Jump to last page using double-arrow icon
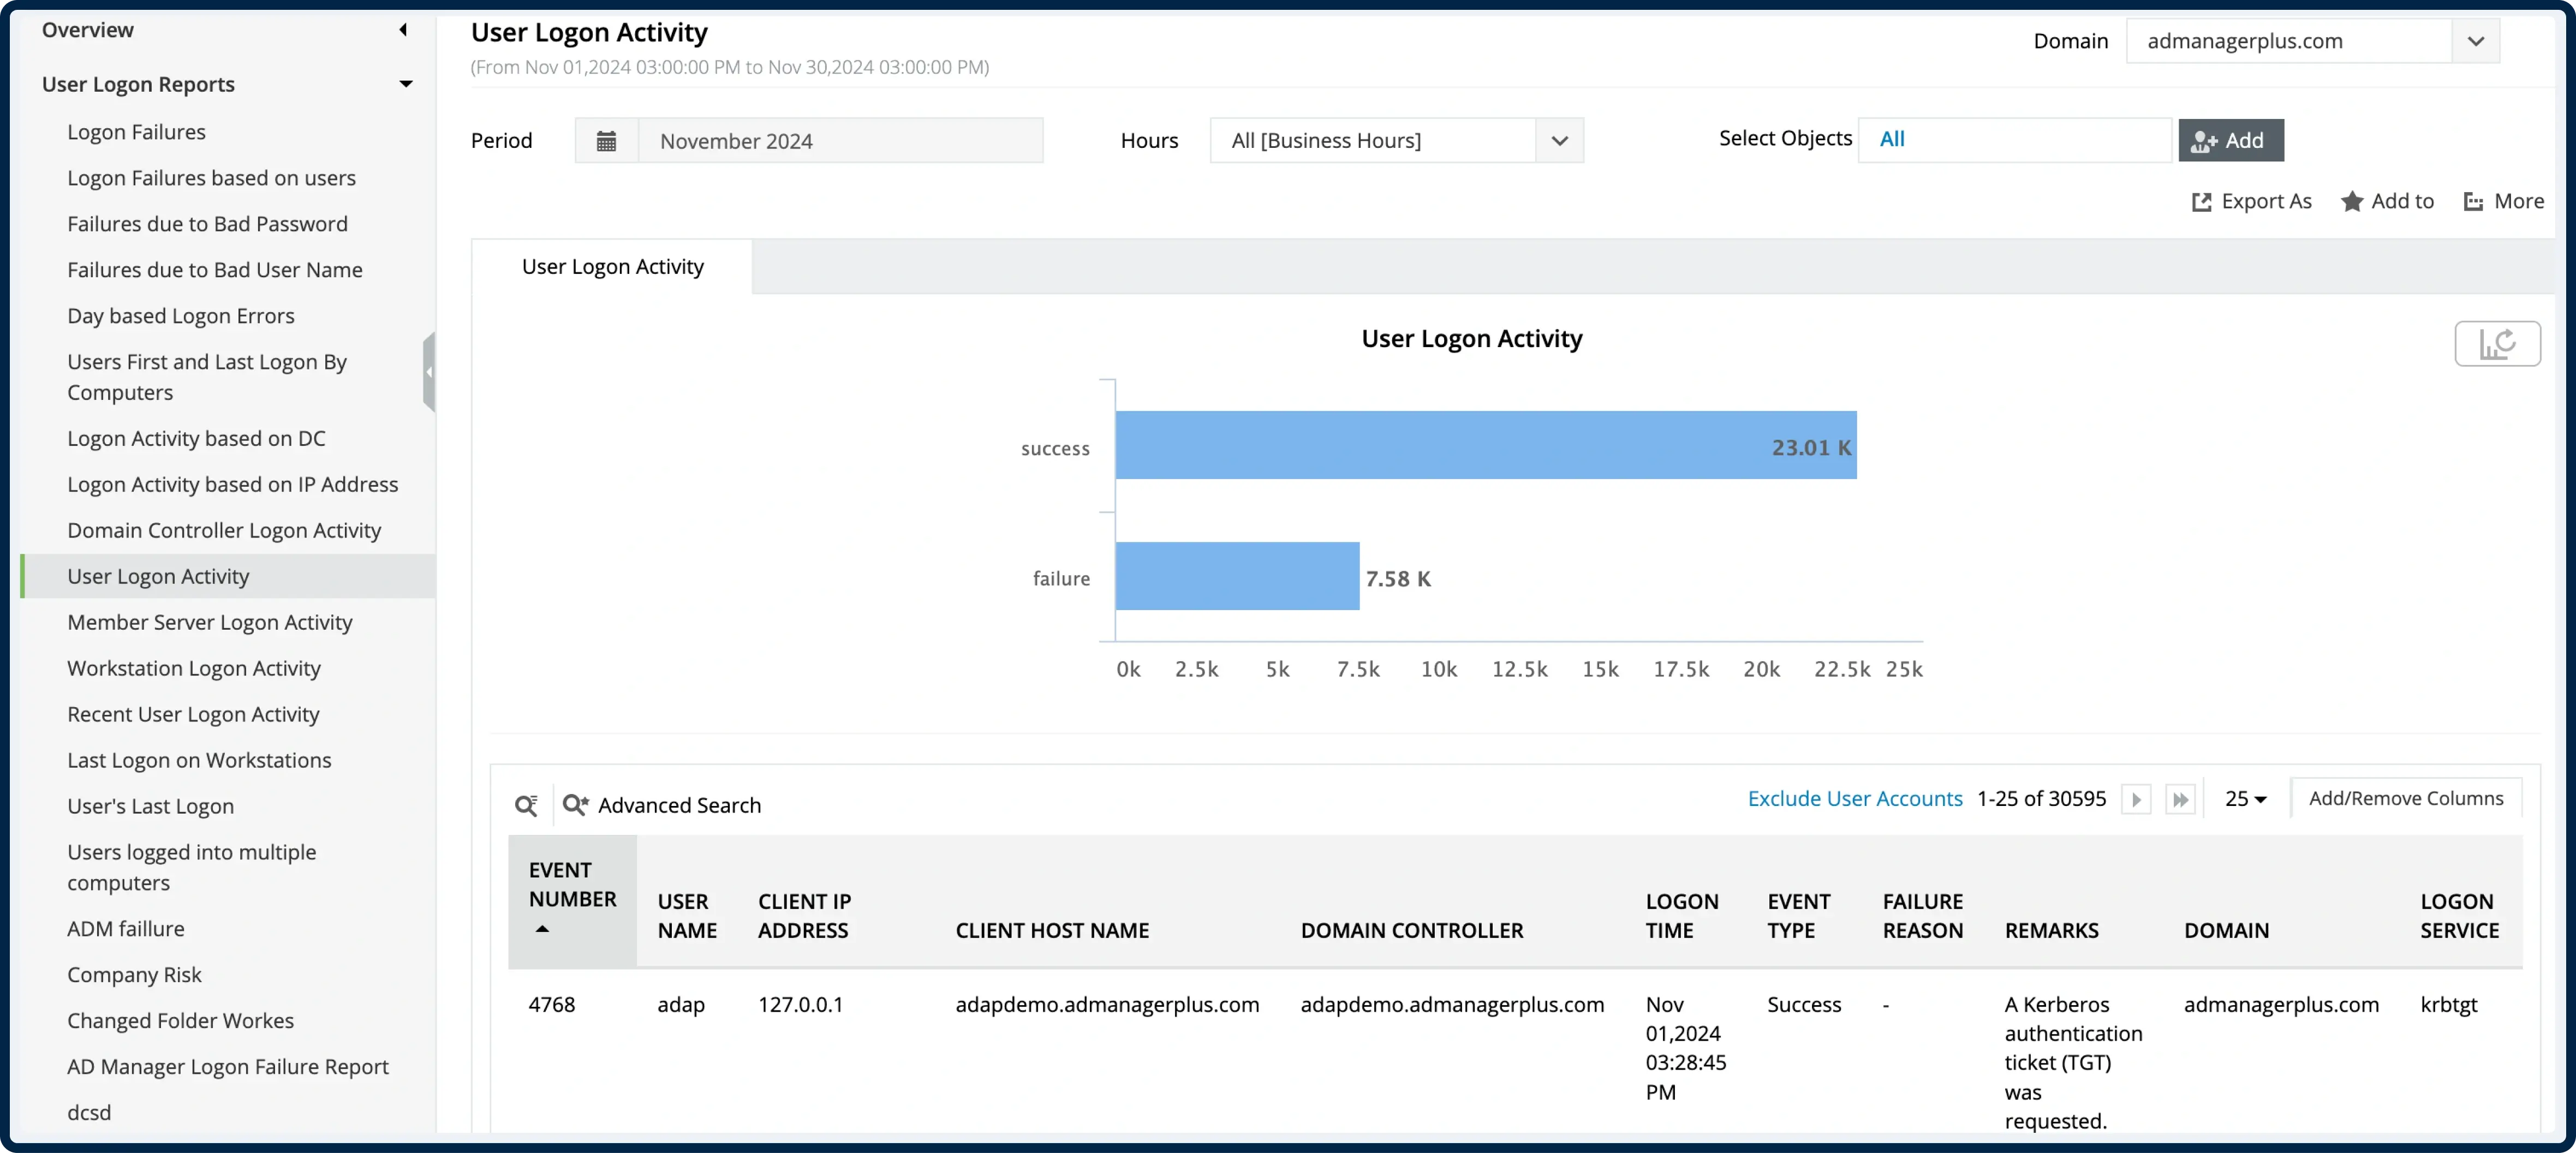2576x1153 pixels. pos(2181,798)
